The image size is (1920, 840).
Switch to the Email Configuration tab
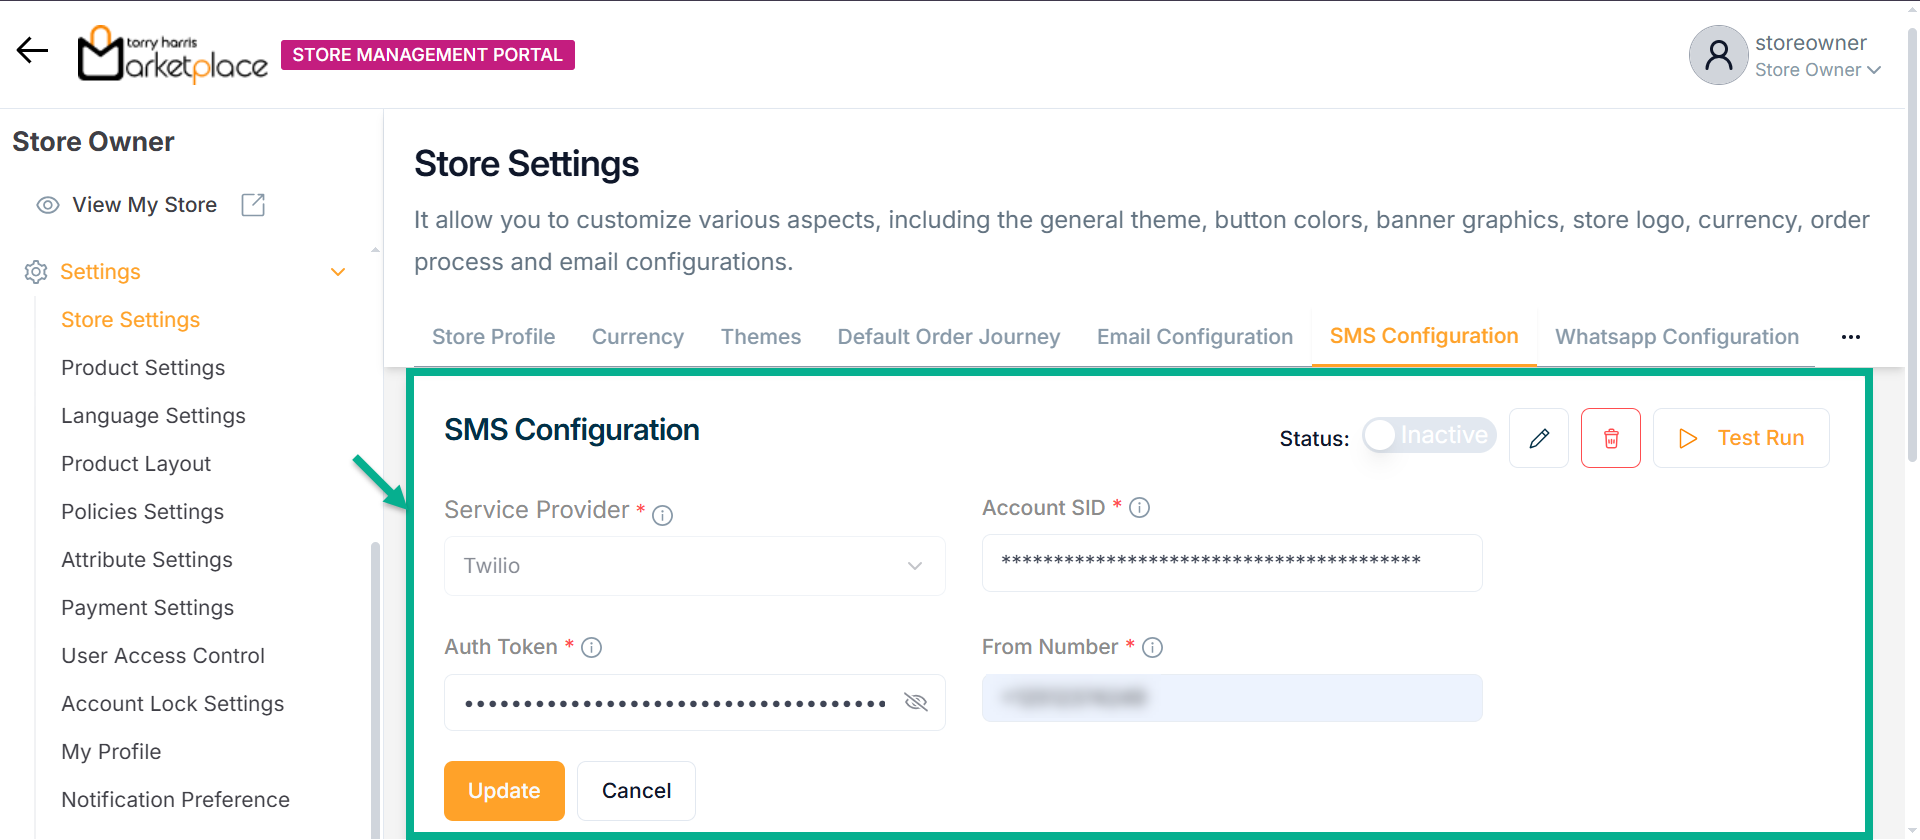tap(1194, 337)
